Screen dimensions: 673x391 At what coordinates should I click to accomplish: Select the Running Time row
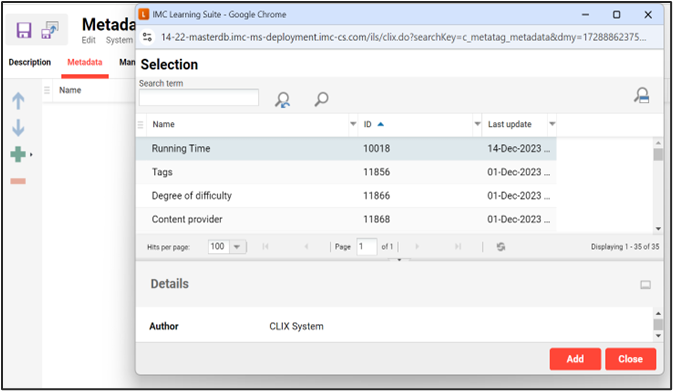pos(346,149)
